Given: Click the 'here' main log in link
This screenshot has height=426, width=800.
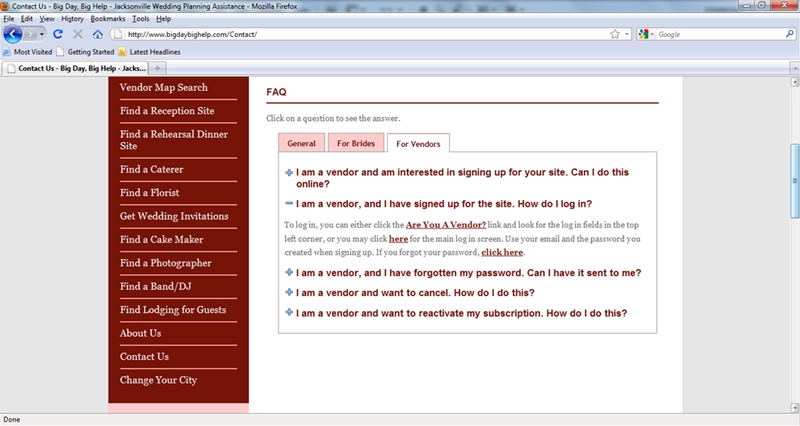Looking at the screenshot, I should pos(398,239).
